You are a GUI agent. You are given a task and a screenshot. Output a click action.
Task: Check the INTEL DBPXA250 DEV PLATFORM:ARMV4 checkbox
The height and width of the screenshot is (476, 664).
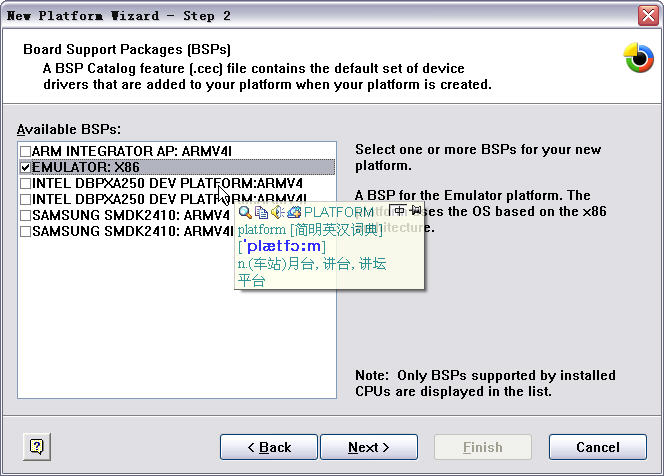click(x=25, y=183)
